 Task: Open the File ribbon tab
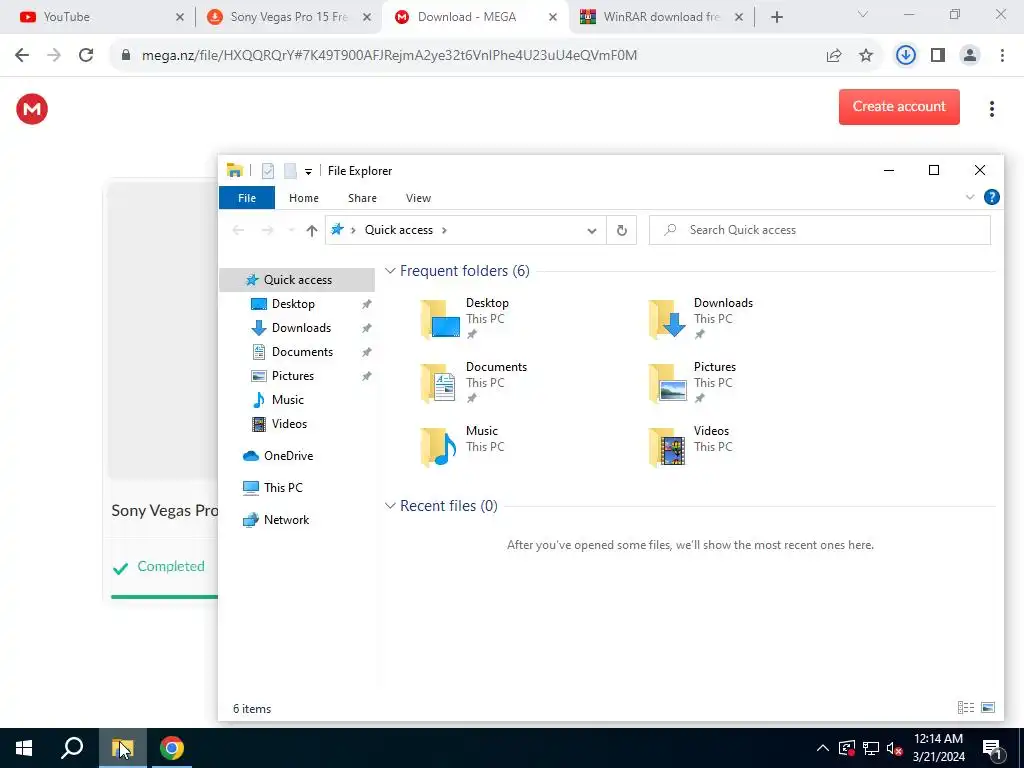pyautogui.click(x=247, y=198)
